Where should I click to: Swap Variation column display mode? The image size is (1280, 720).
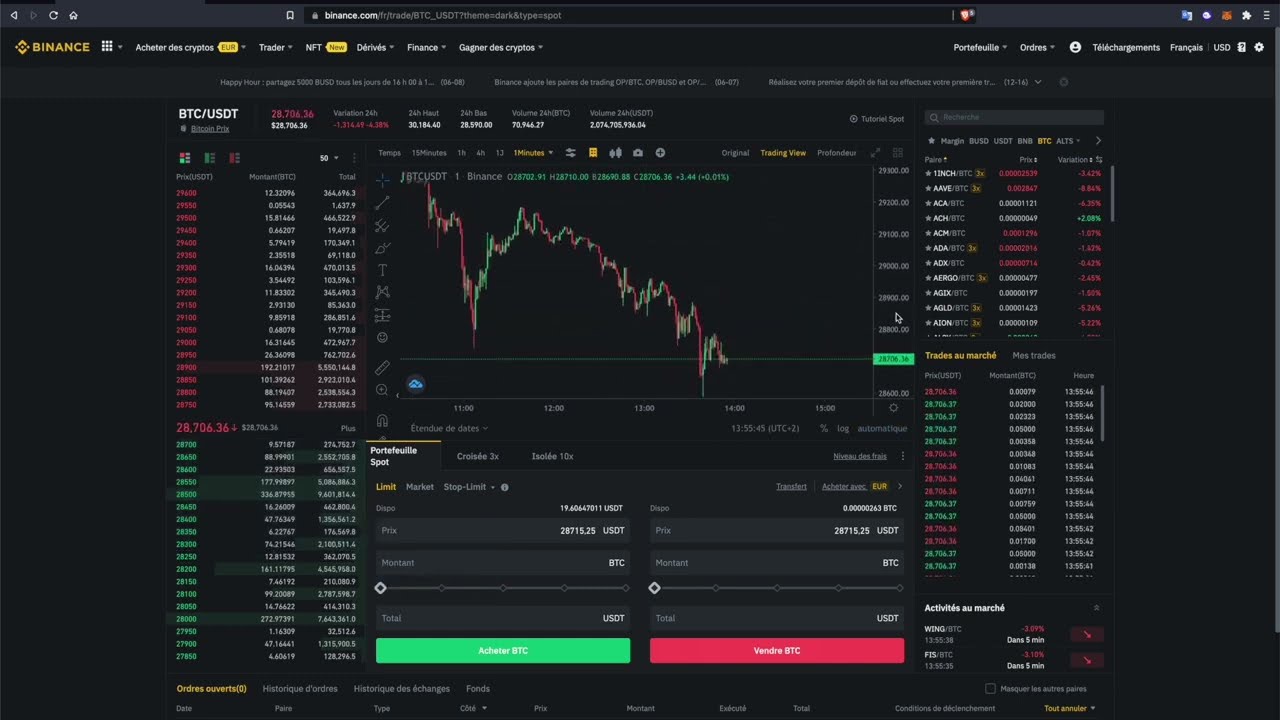click(1099, 160)
